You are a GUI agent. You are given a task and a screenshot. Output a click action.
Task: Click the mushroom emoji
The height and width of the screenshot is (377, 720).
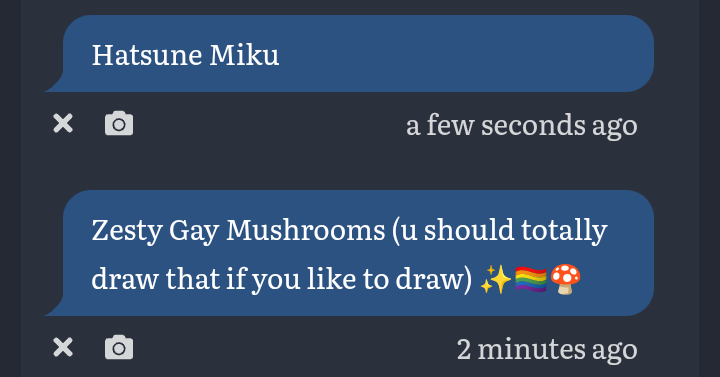click(565, 279)
